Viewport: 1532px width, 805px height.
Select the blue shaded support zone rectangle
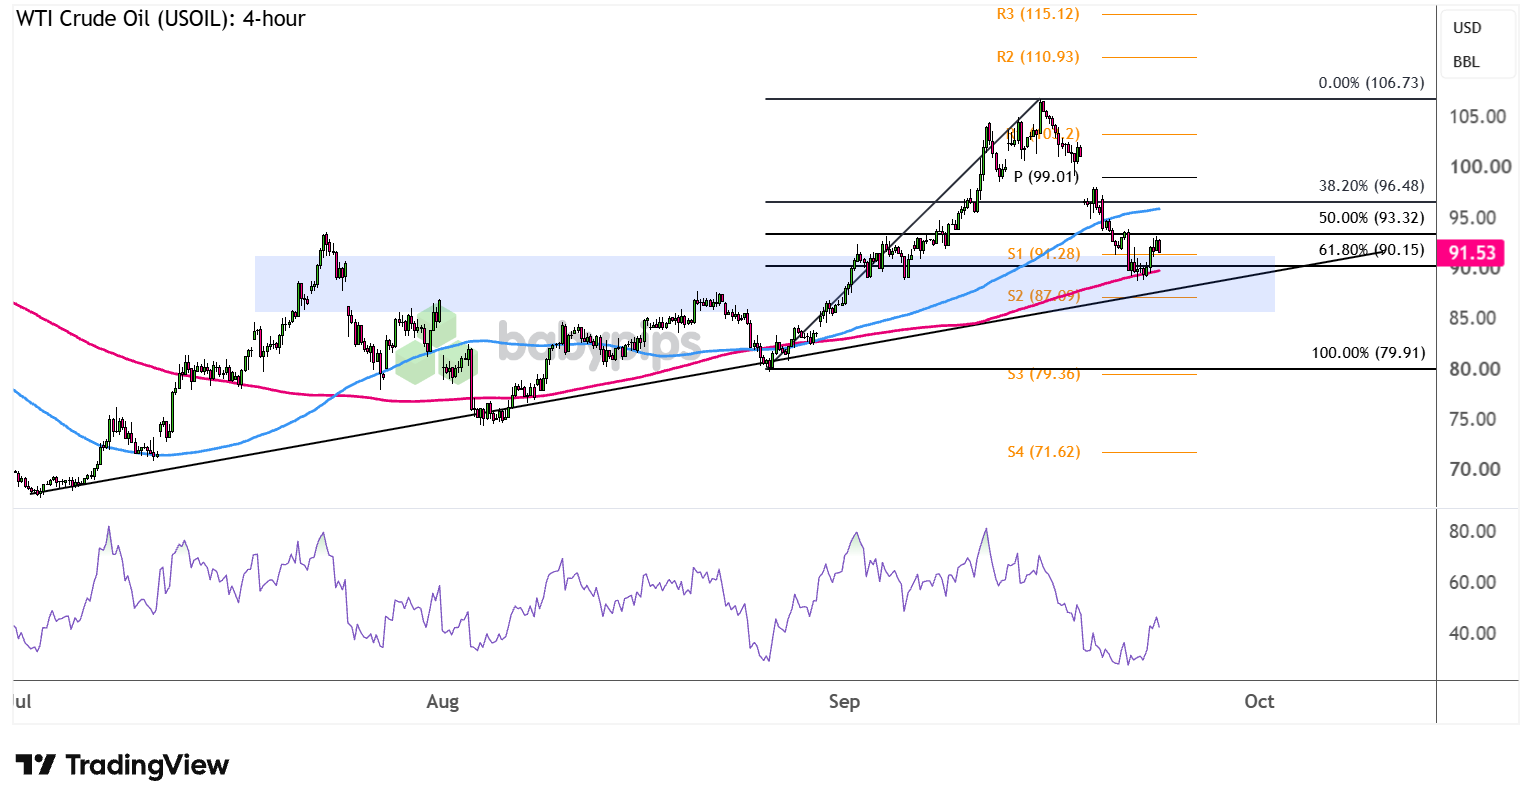[x=765, y=284]
